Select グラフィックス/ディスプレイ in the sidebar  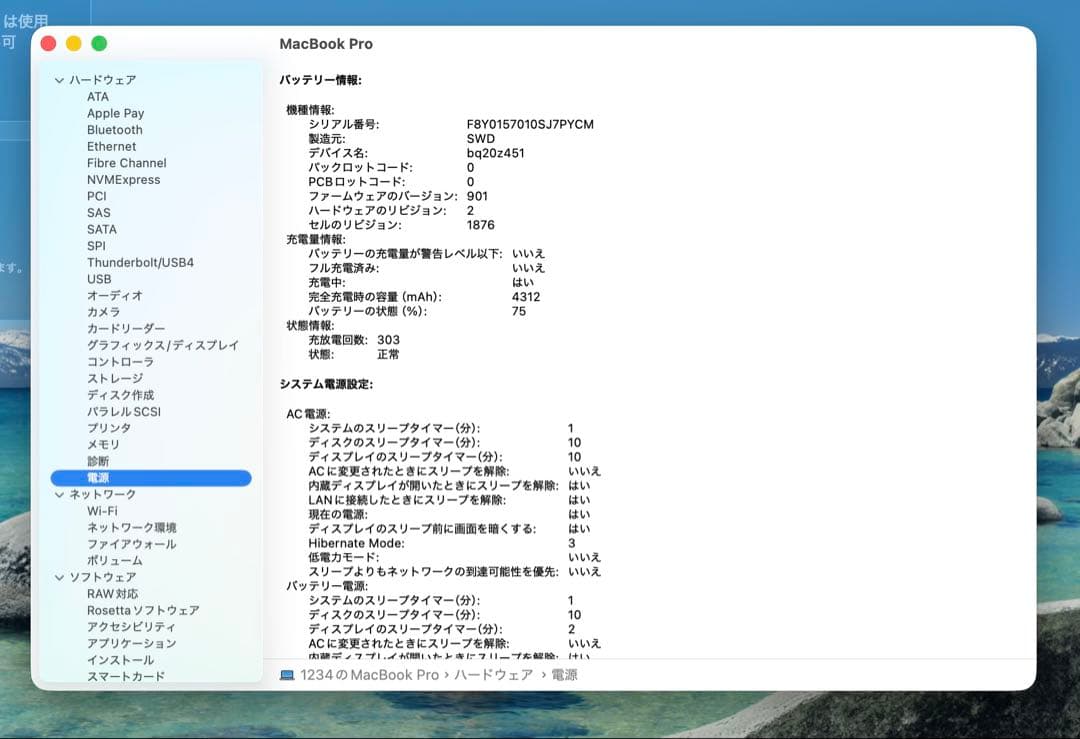pos(163,345)
